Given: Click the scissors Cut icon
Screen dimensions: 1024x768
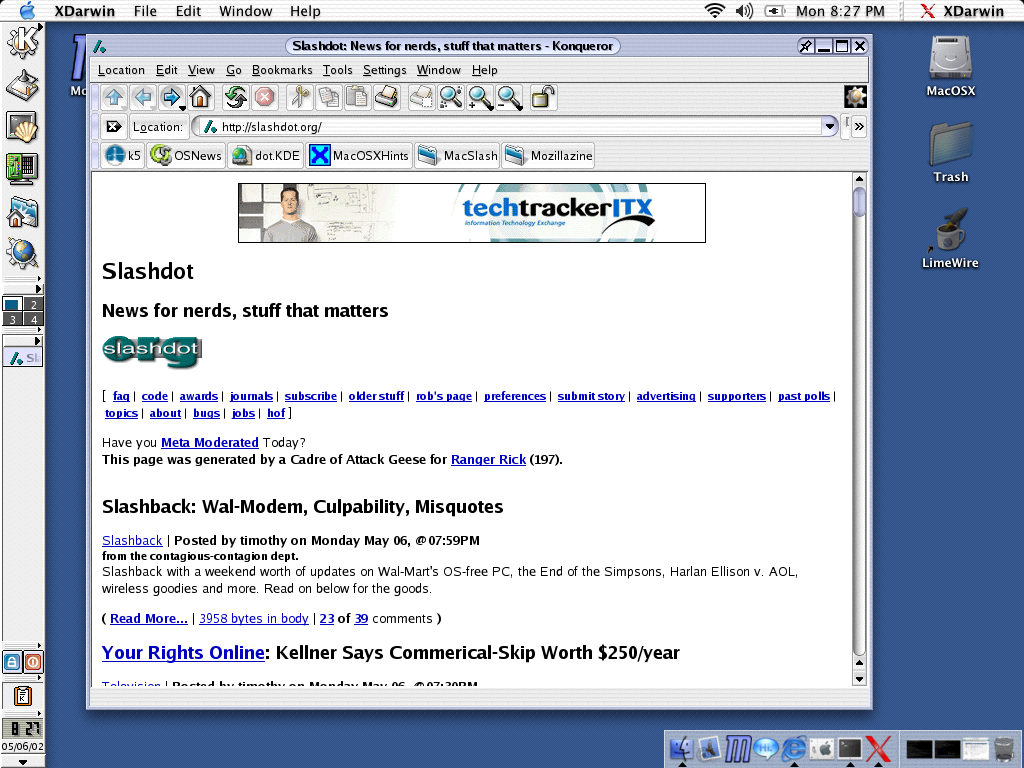Looking at the screenshot, I should 300,98.
